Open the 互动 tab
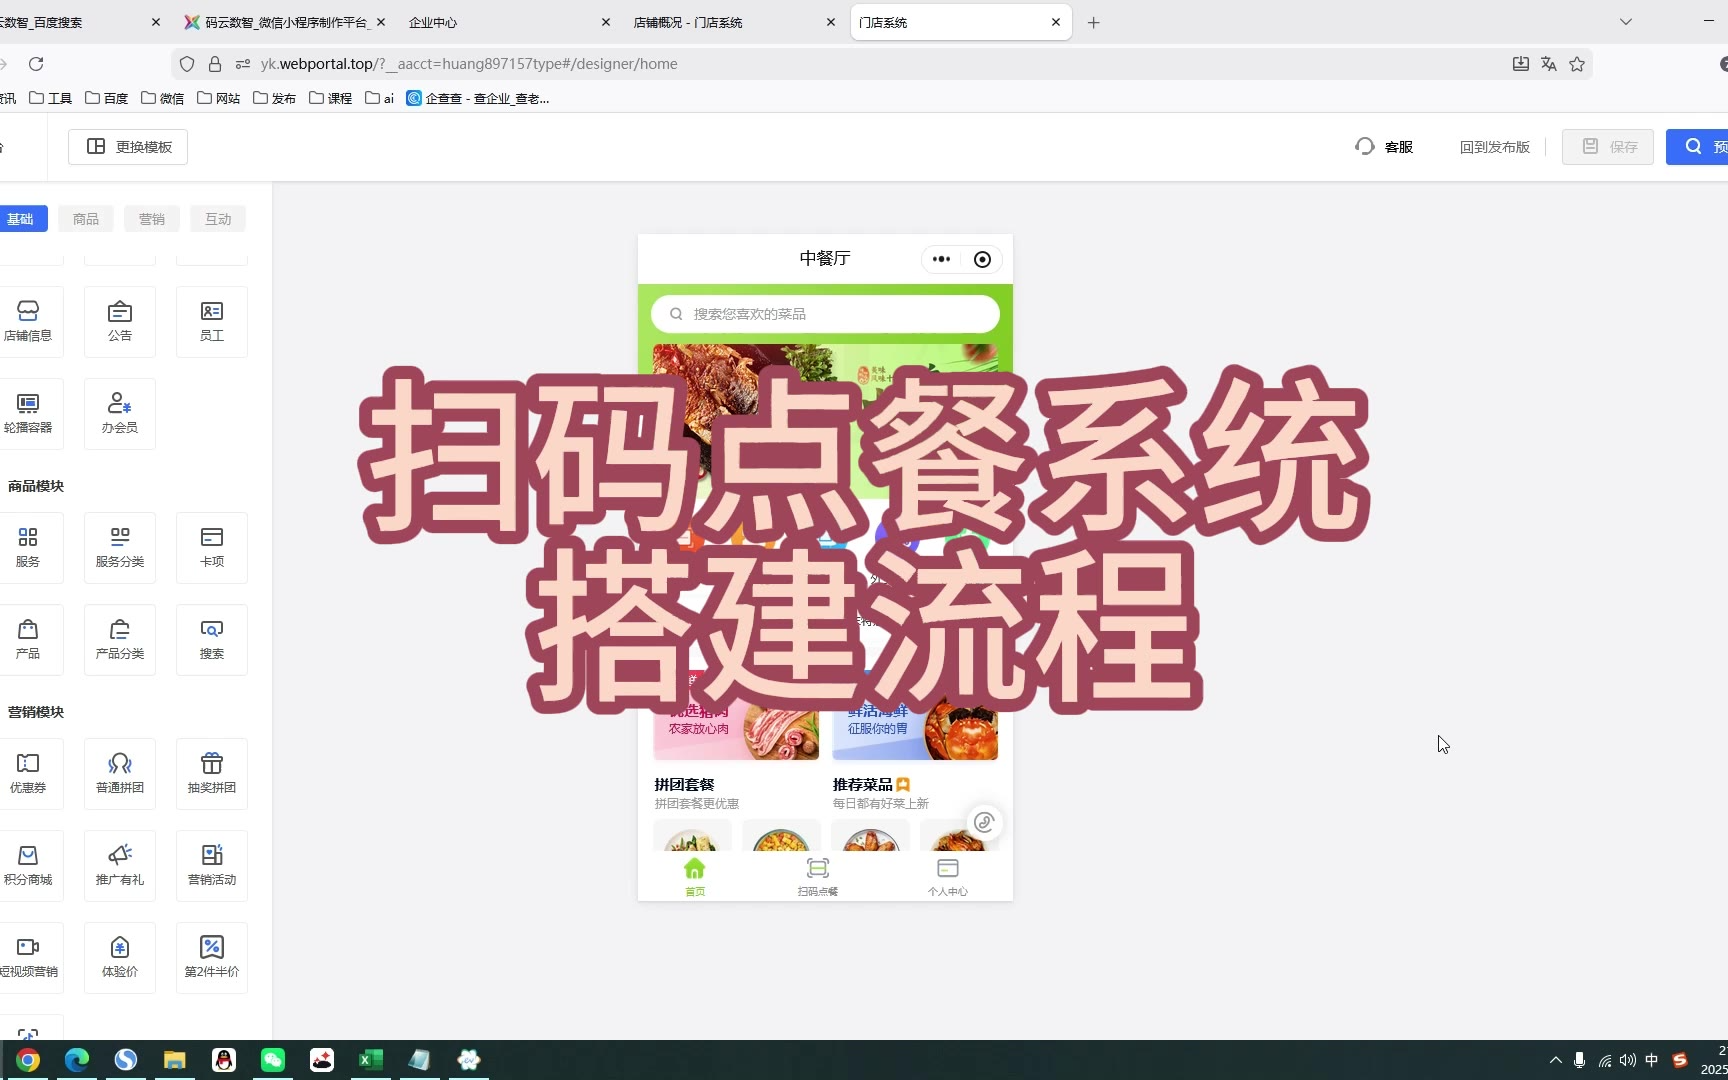The height and width of the screenshot is (1080, 1728). (218, 219)
